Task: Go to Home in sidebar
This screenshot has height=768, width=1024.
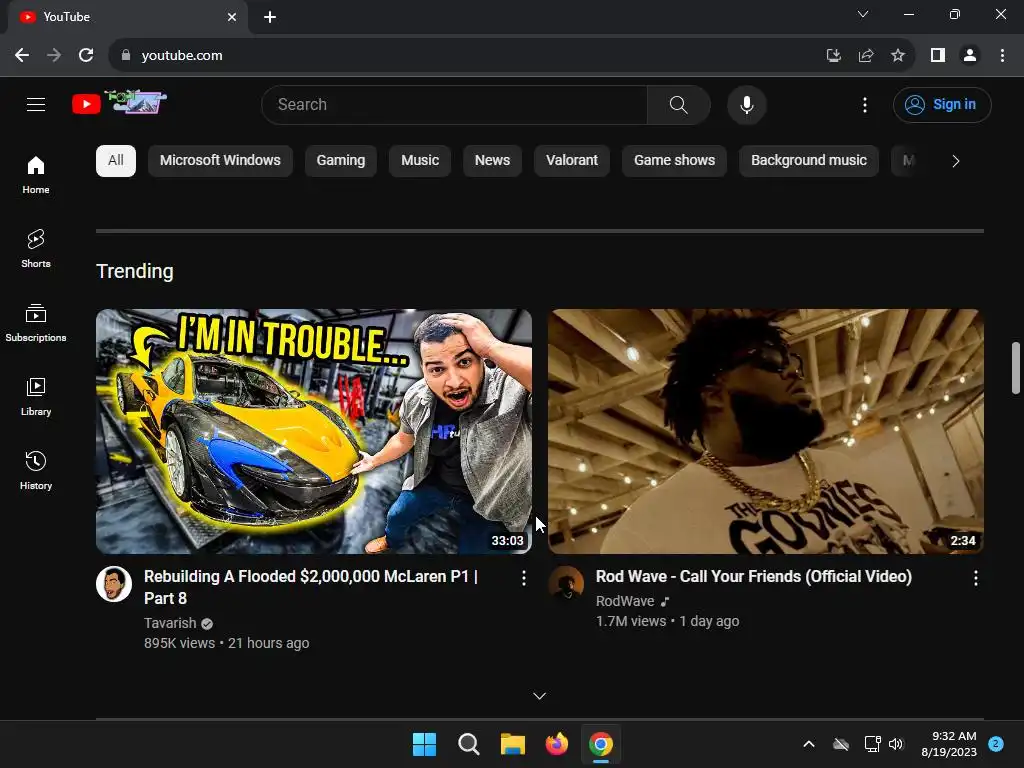Action: pos(36,175)
